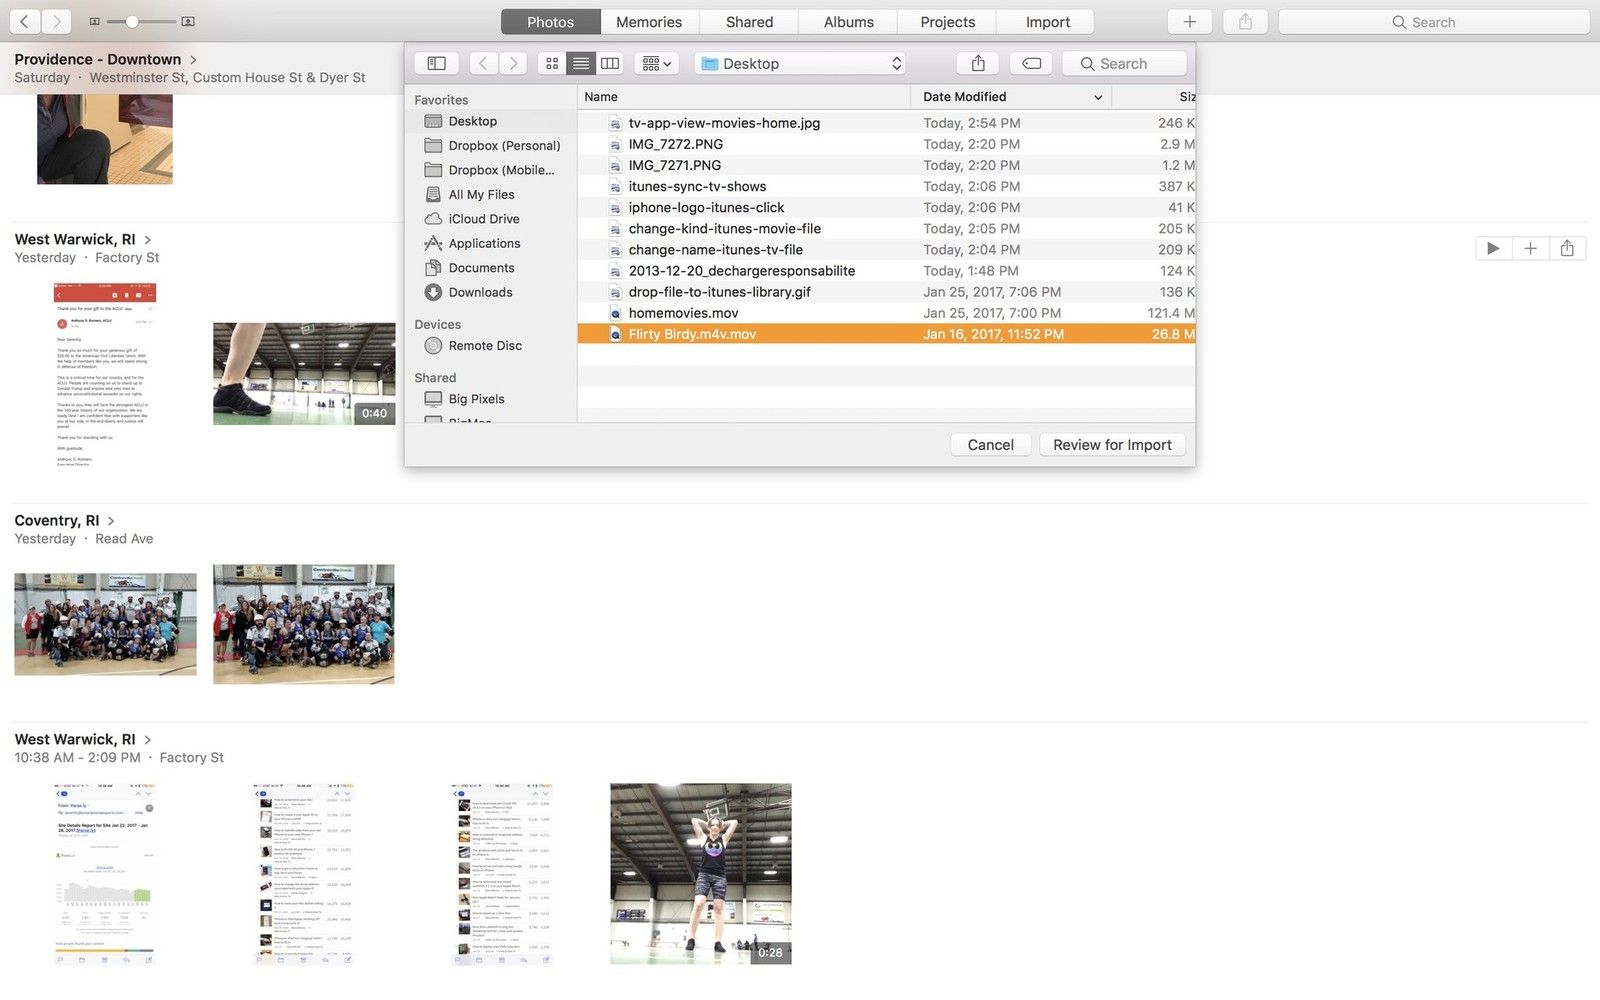Switch file dialog to icon view
The width and height of the screenshot is (1600, 1000).
[552, 63]
